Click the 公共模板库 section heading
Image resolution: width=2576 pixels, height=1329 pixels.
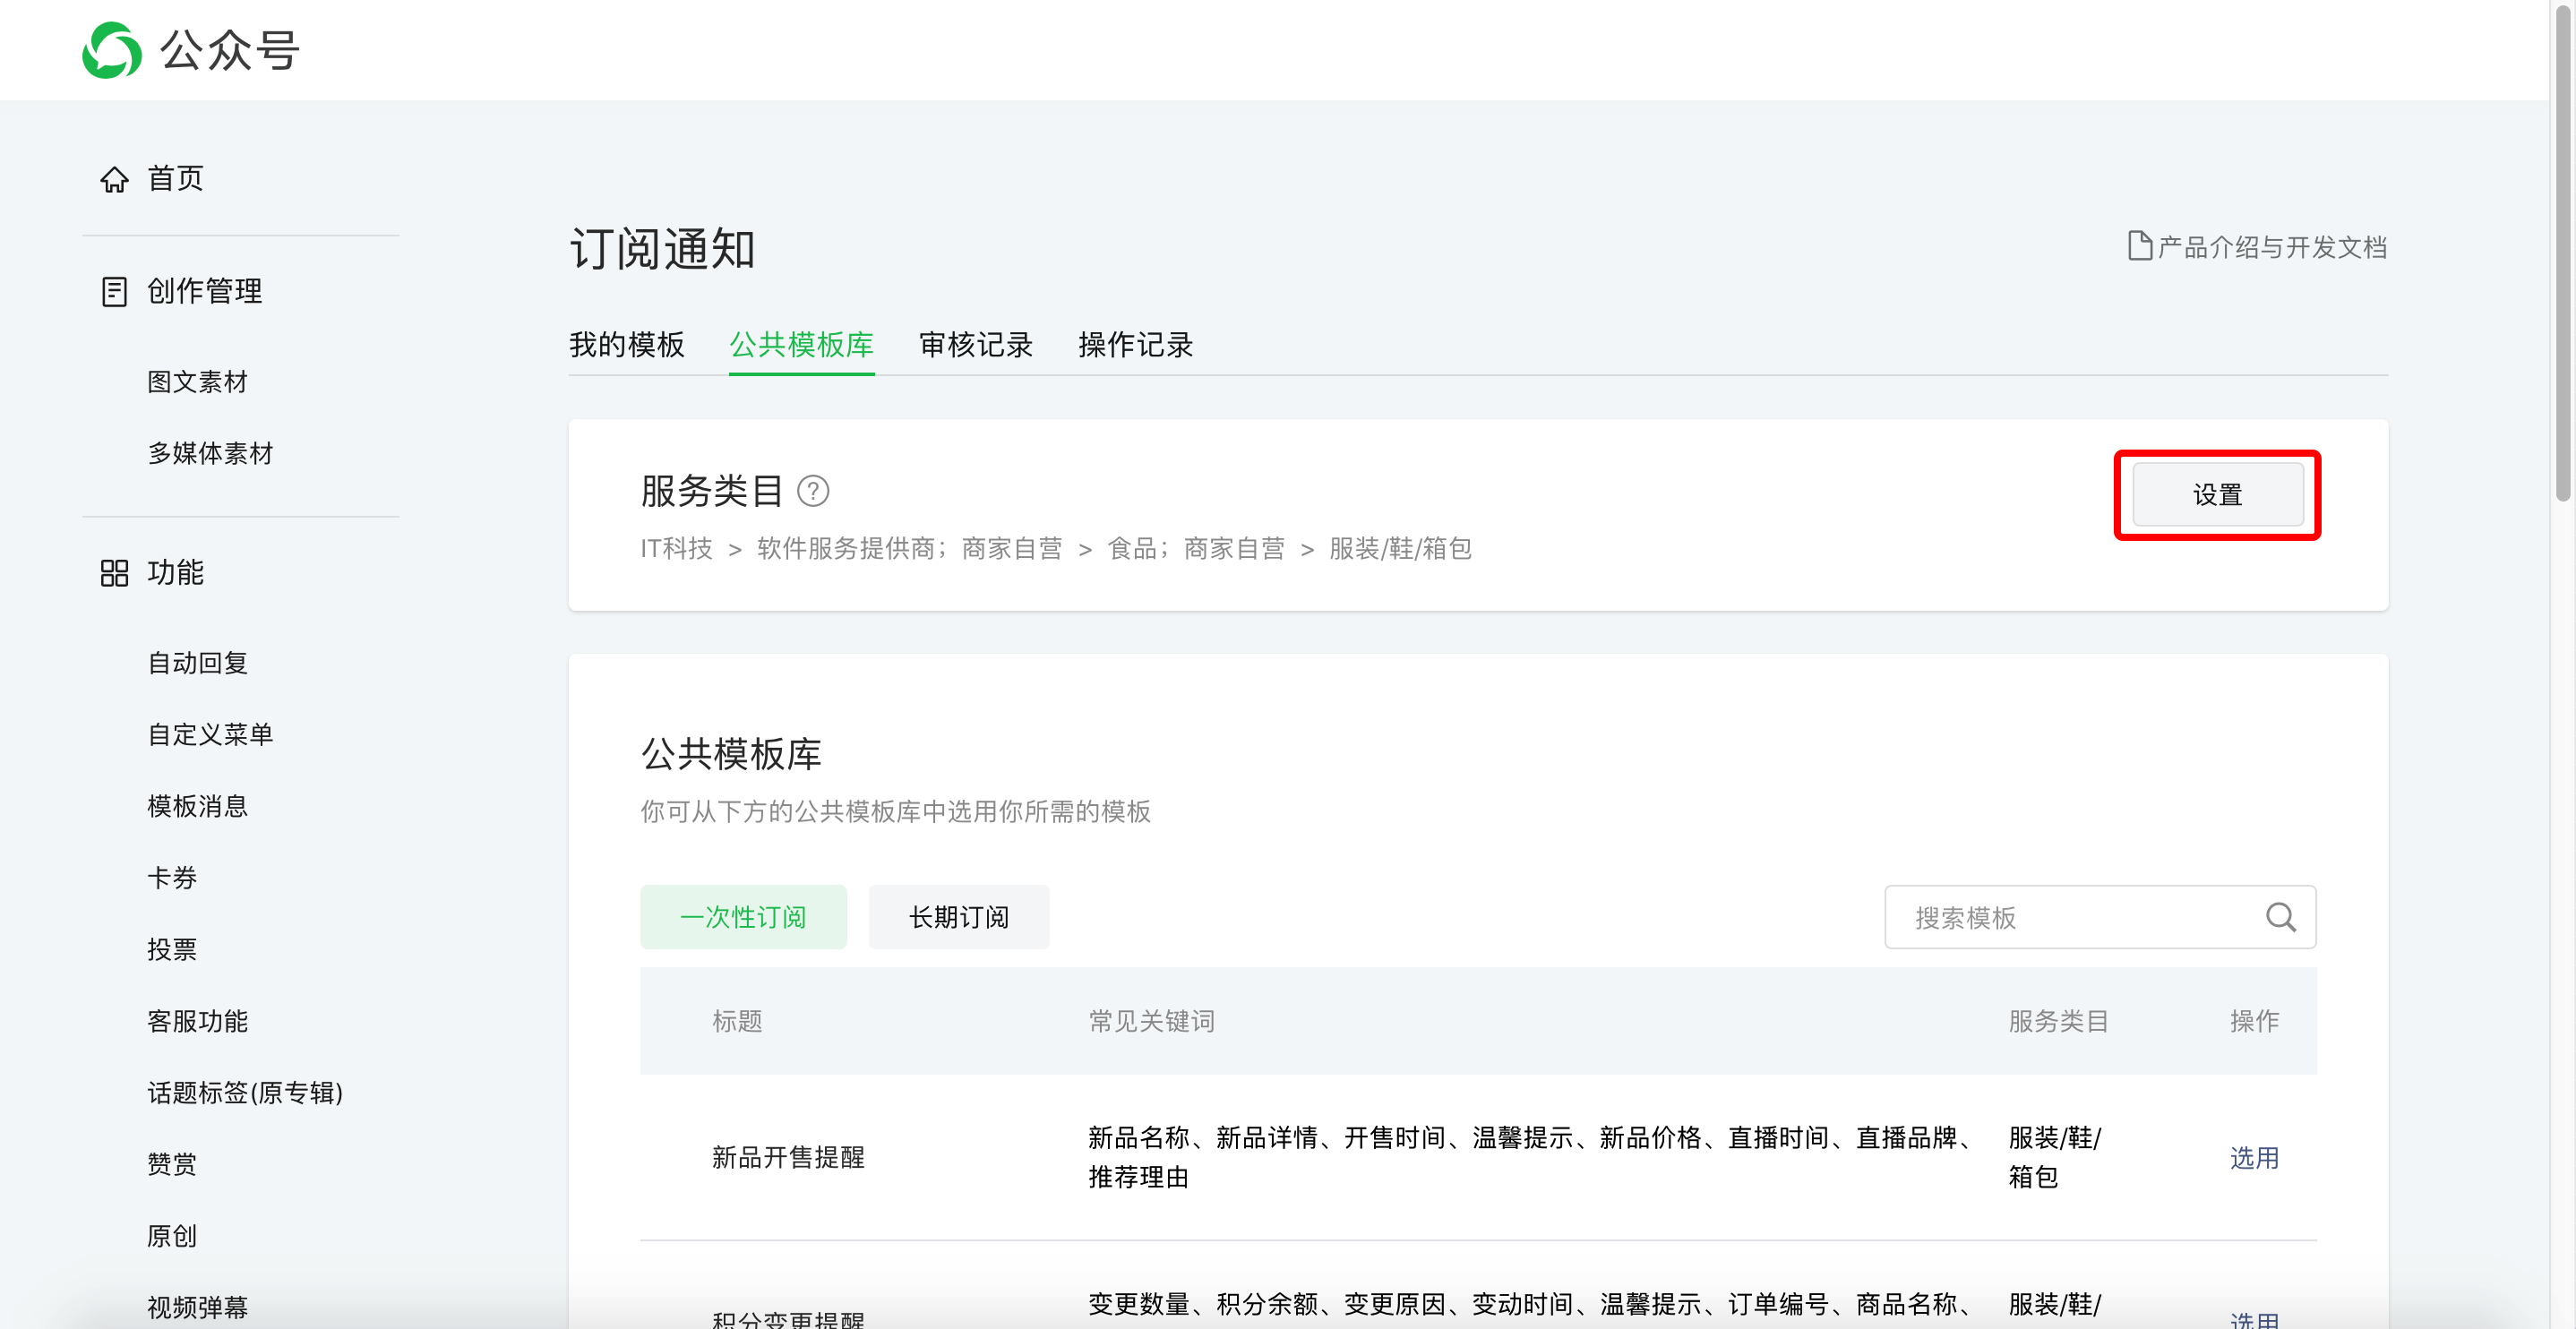[731, 754]
